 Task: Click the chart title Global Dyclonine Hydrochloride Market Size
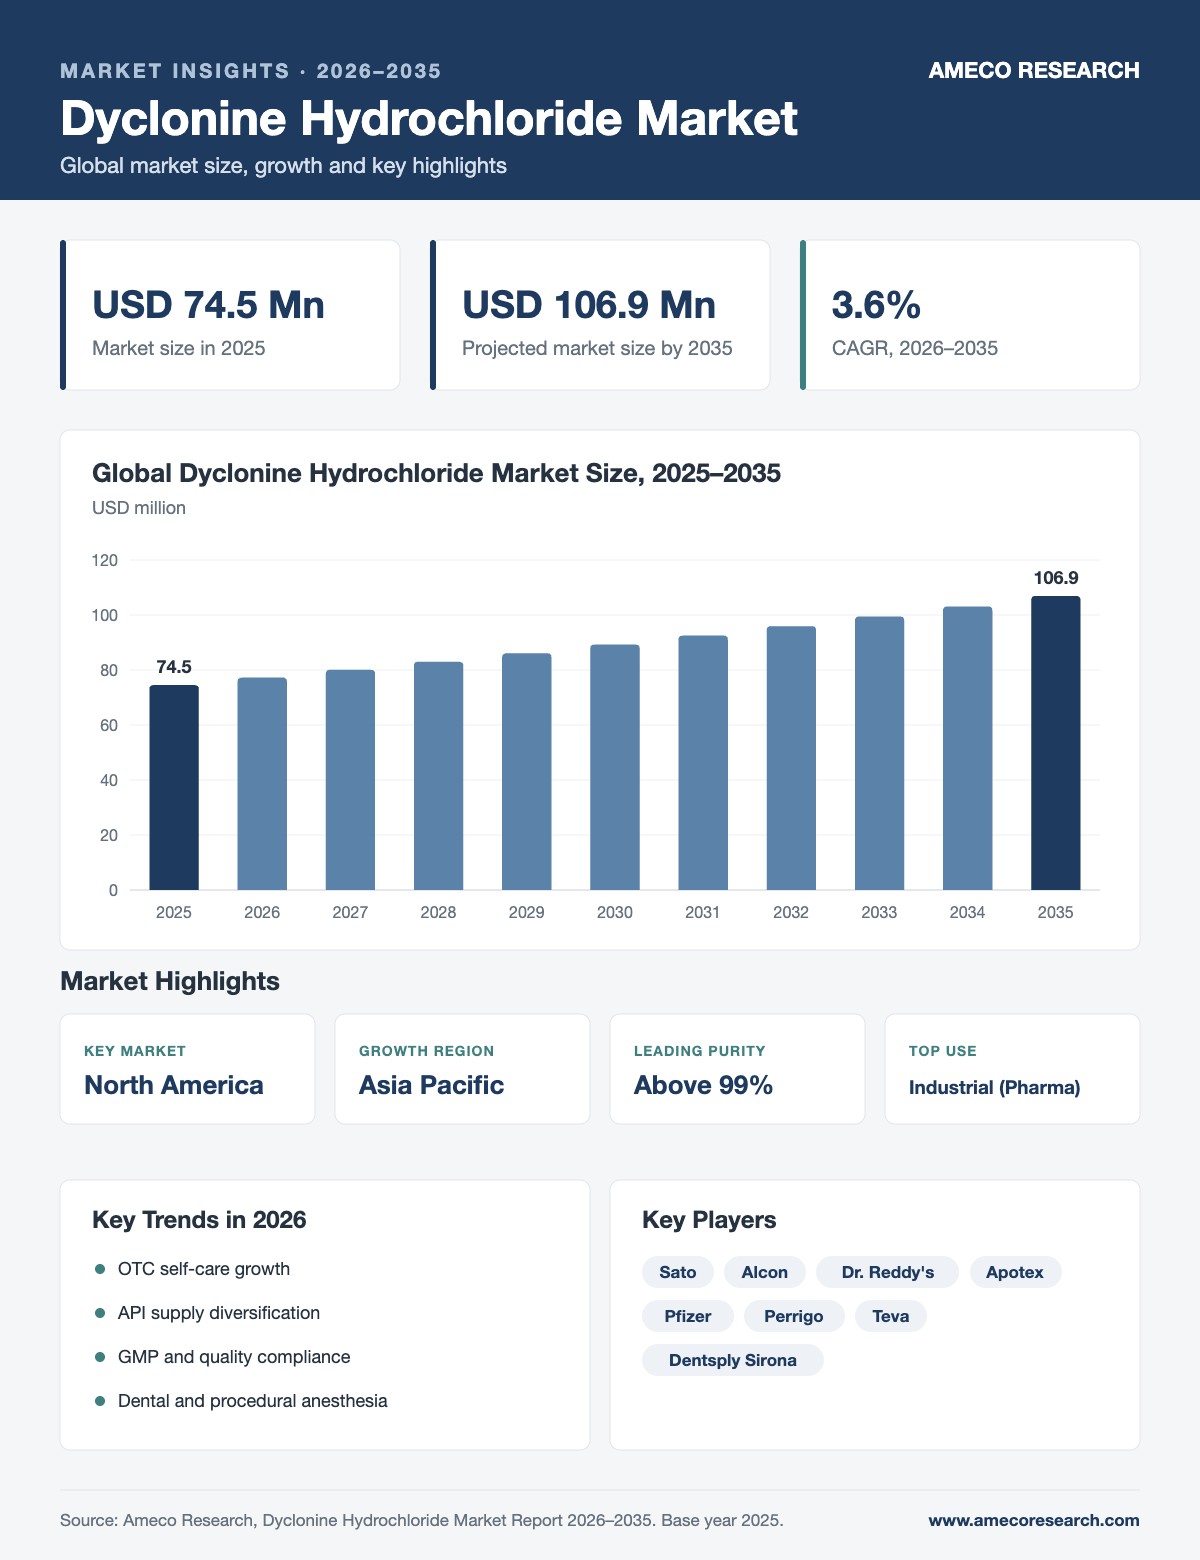pos(436,473)
